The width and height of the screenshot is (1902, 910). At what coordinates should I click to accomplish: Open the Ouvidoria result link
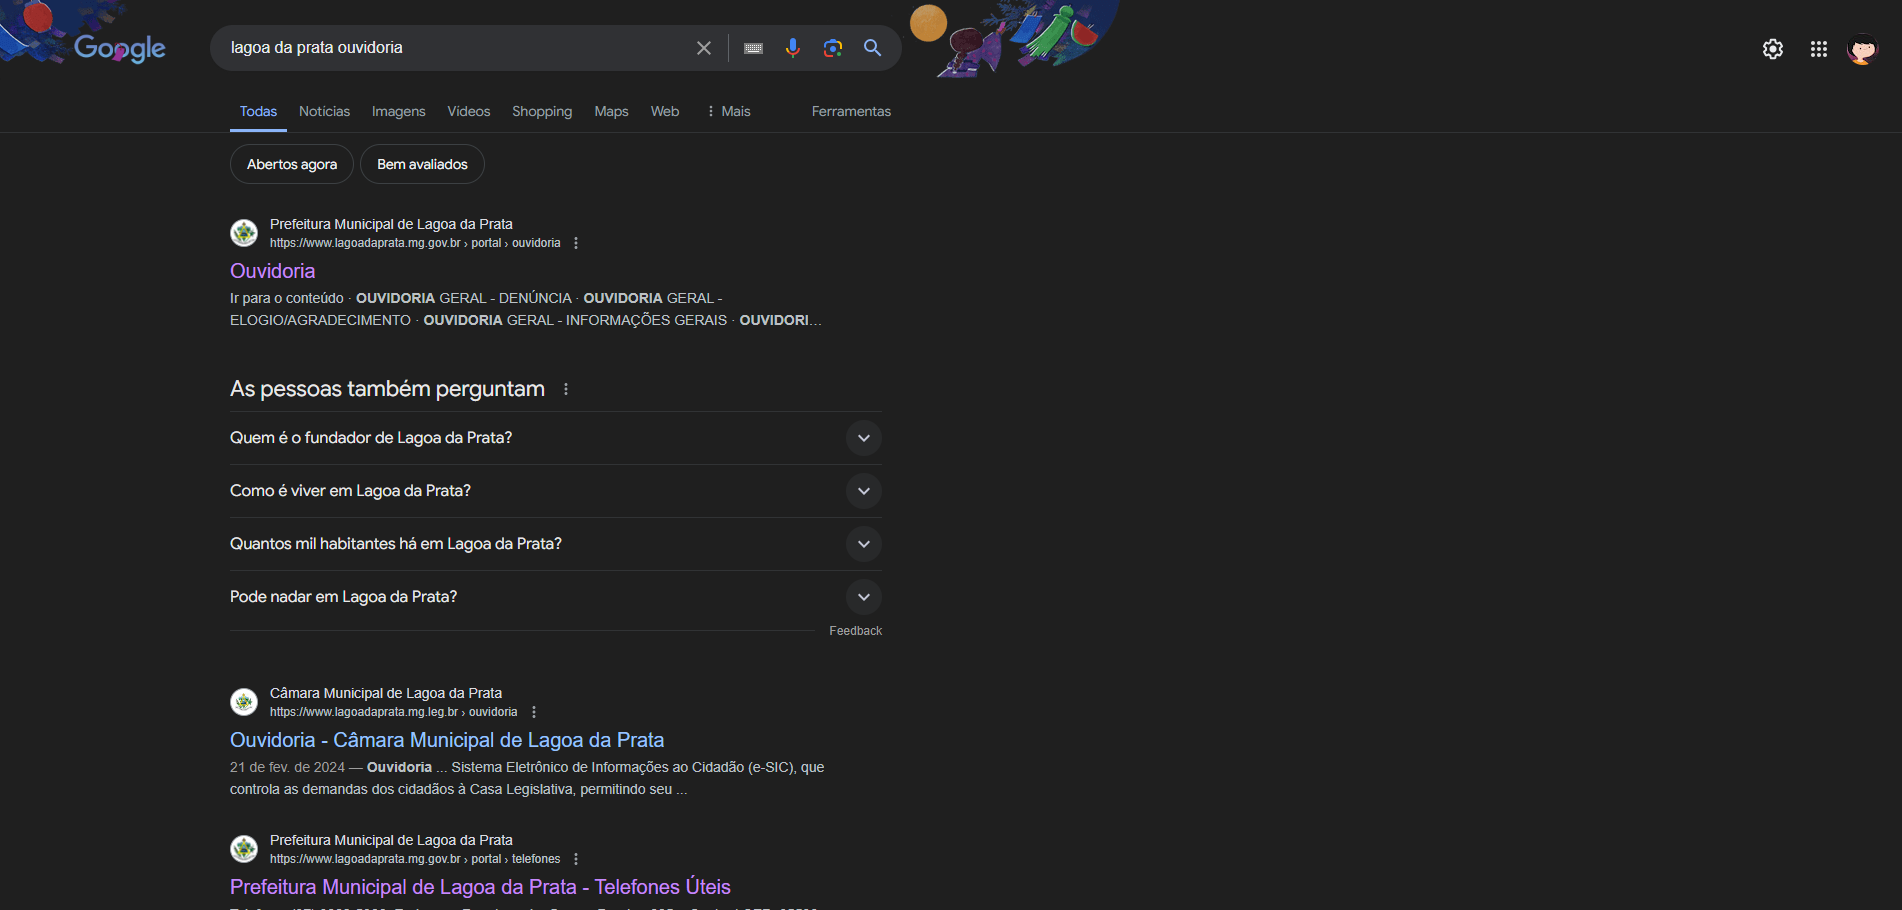click(x=272, y=271)
